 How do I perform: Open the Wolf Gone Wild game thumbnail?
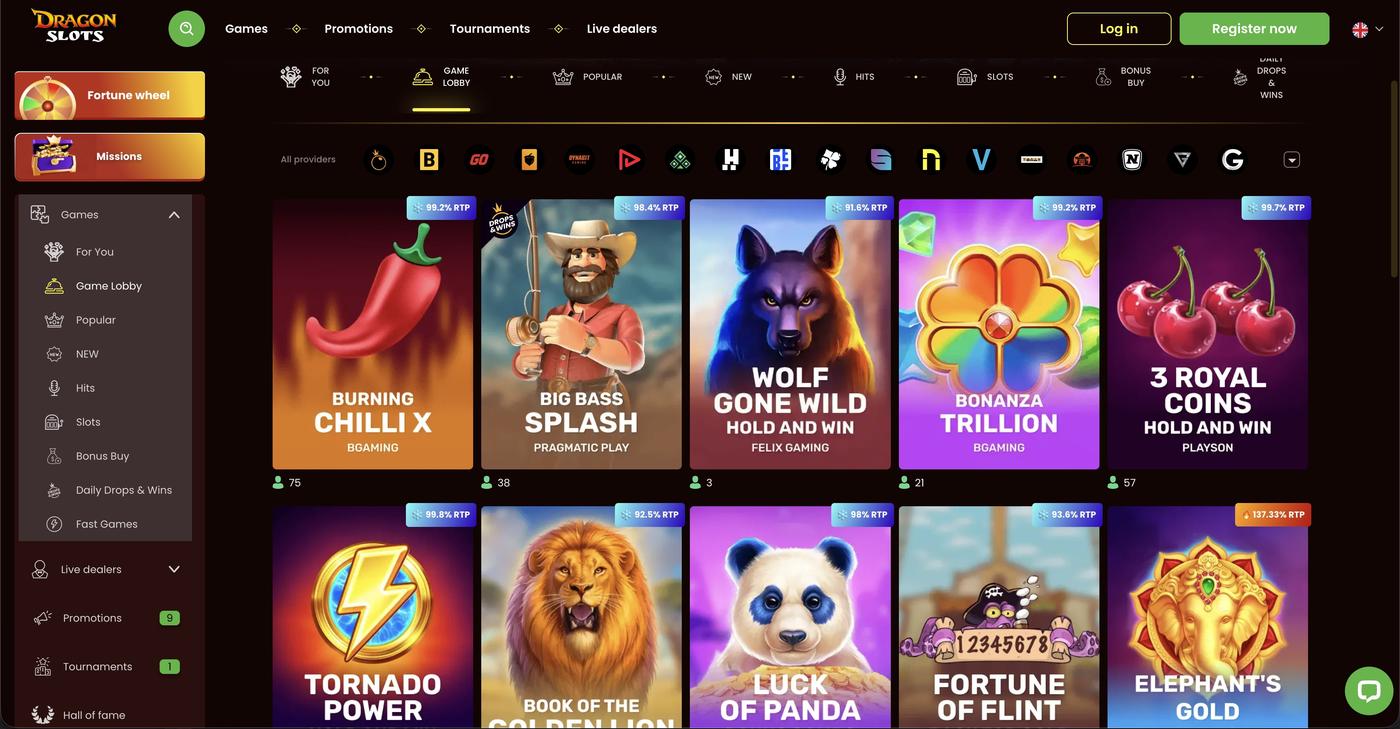[790, 334]
